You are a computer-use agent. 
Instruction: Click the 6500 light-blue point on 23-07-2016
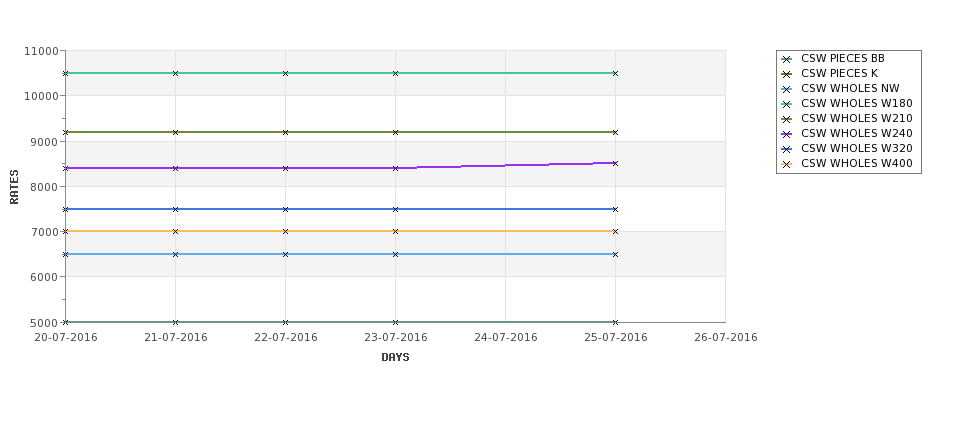pos(395,254)
